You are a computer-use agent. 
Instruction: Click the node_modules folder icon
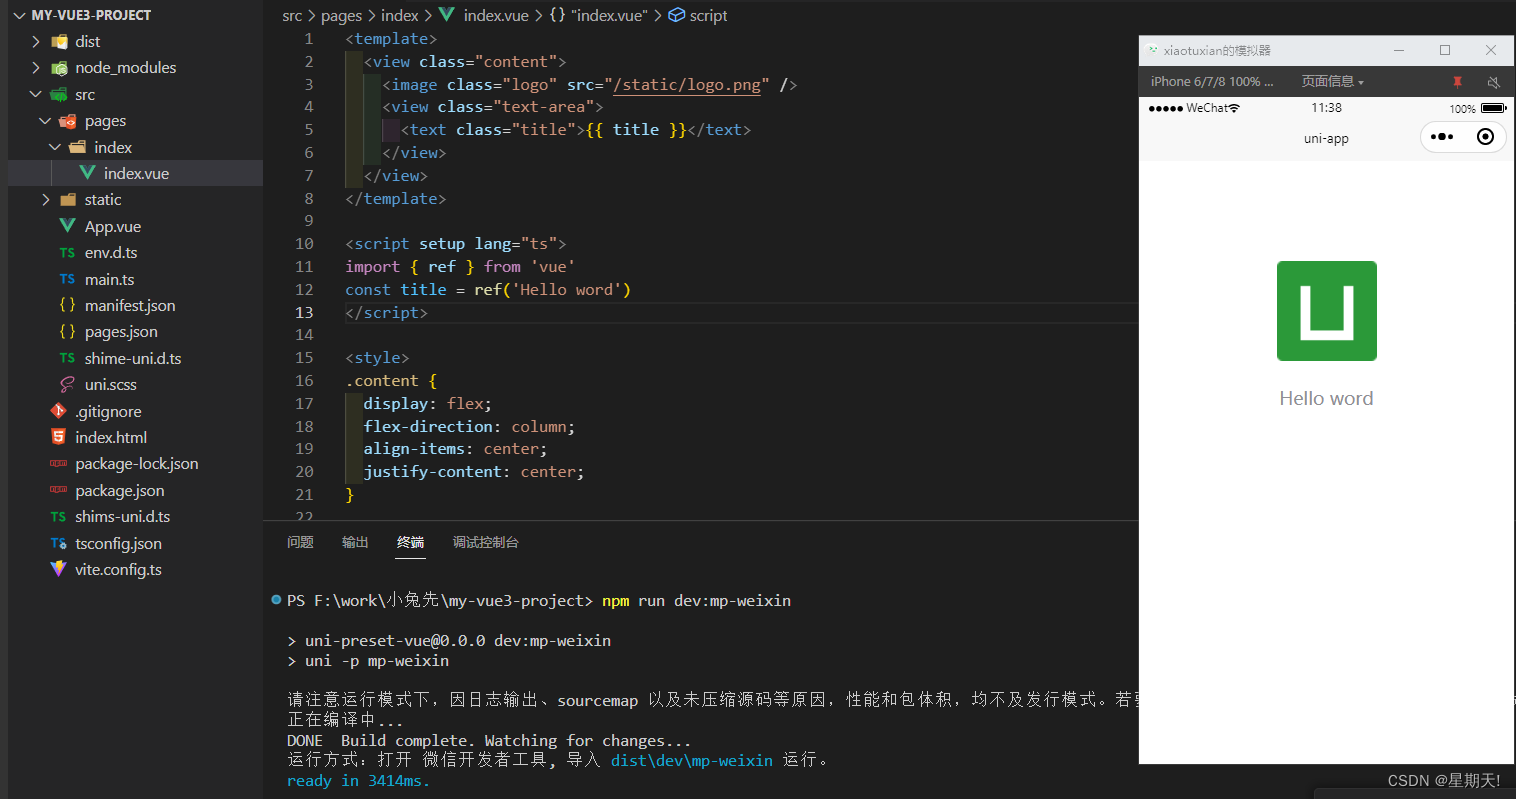click(59, 68)
